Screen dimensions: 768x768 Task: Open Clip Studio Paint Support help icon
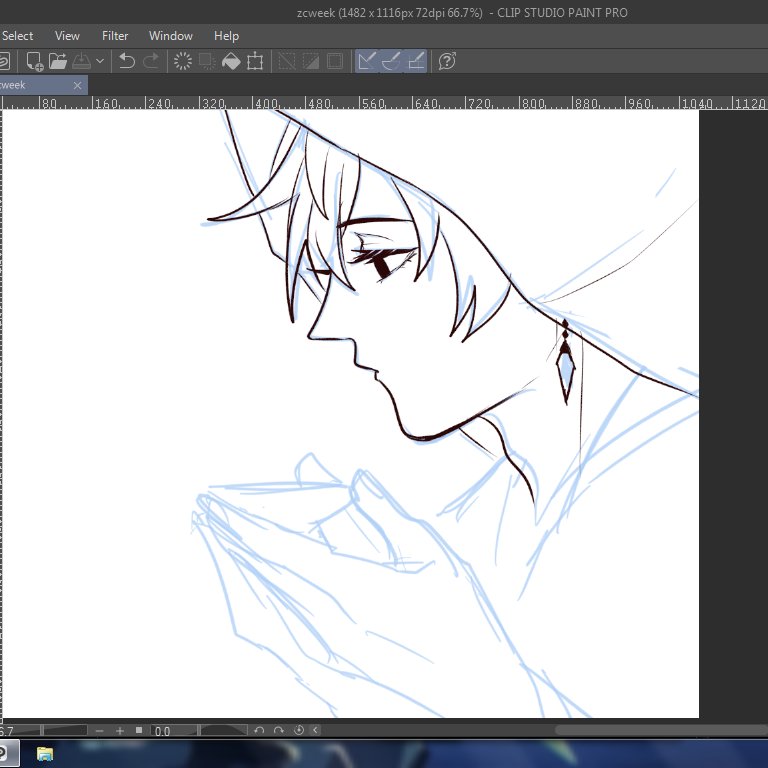(x=447, y=61)
